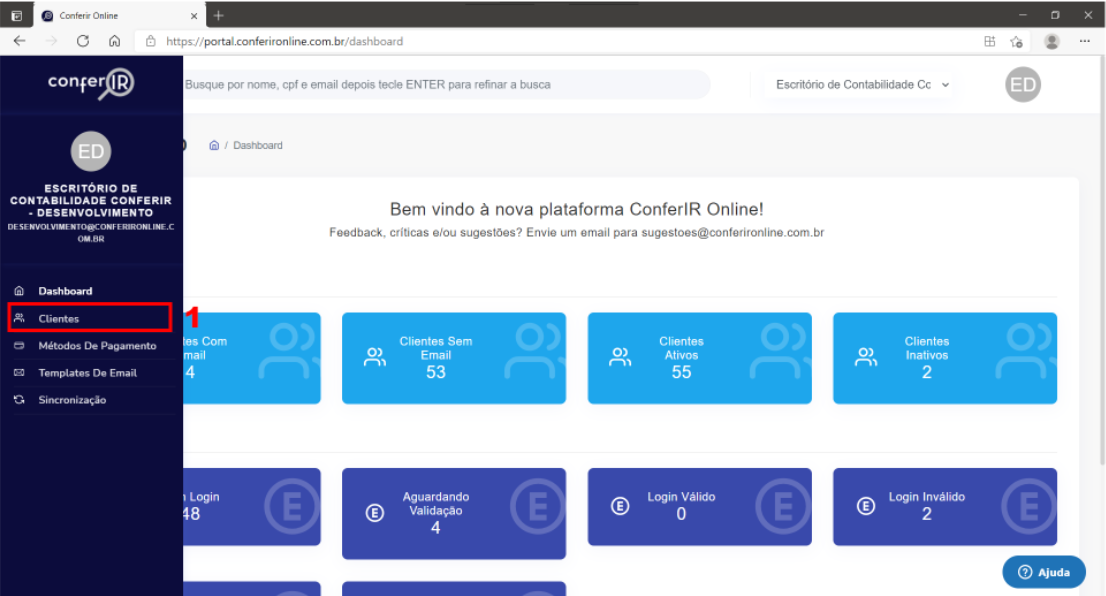
Task: Open the Login Inválido card
Action: [944, 506]
